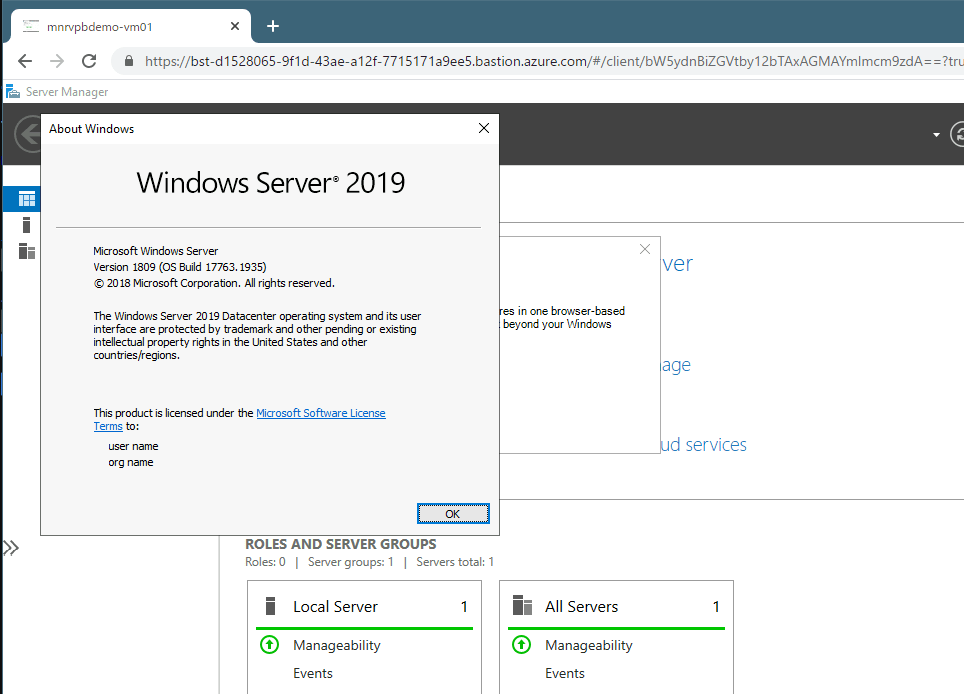This screenshot has width=964, height=694.
Task: Expand the Bastion side panel arrows
Action: point(11,547)
